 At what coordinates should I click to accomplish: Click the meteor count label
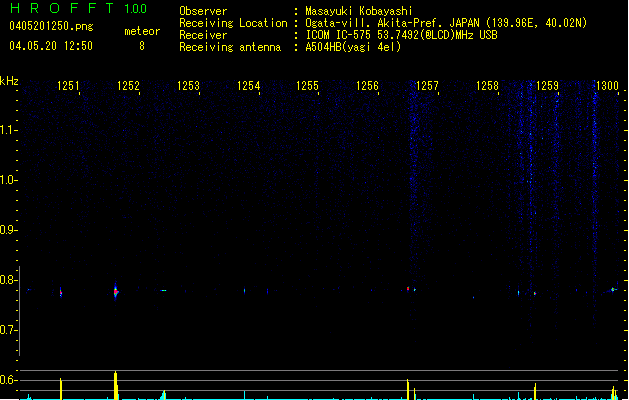click(142, 31)
